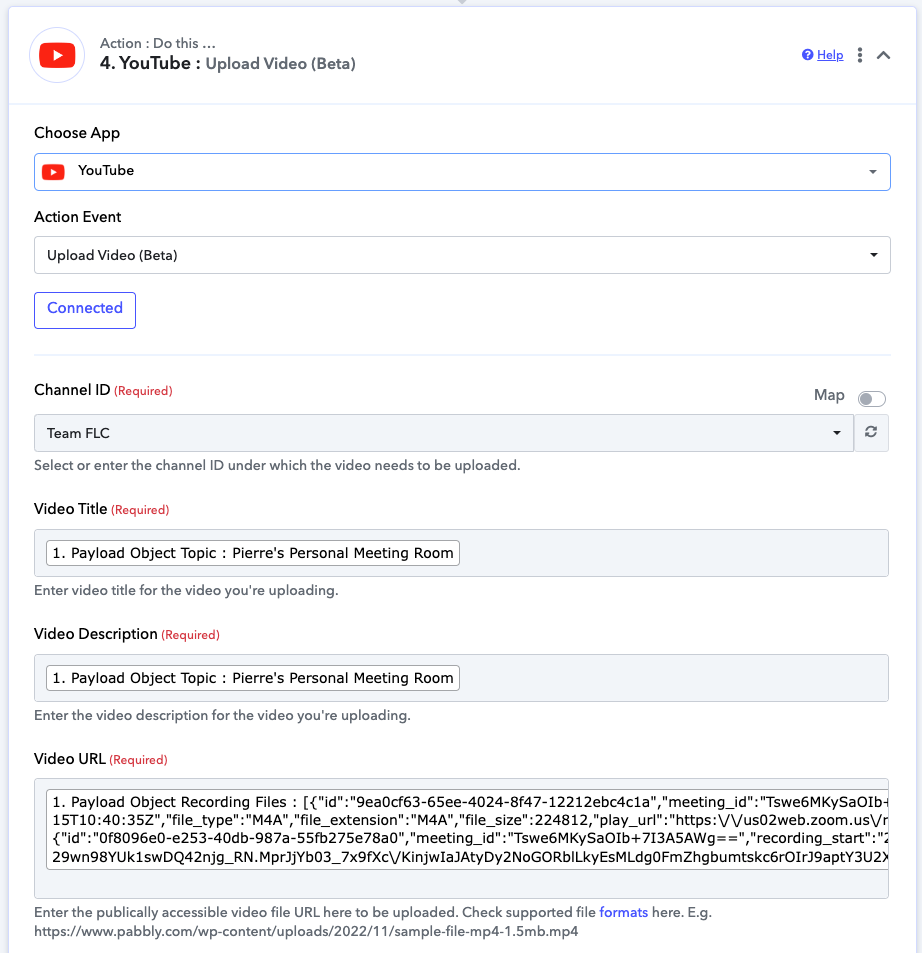
Task: Click the 'Channel ID' field label
Action: (72, 390)
